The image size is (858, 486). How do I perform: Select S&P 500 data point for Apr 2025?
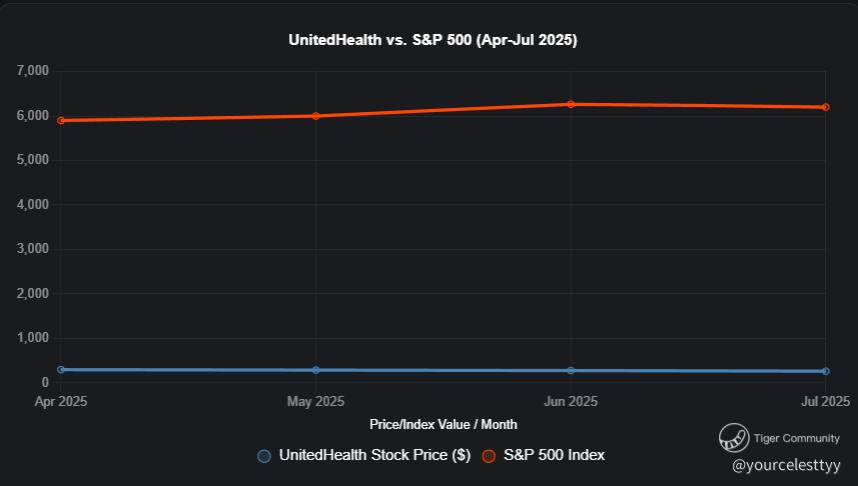[61, 120]
